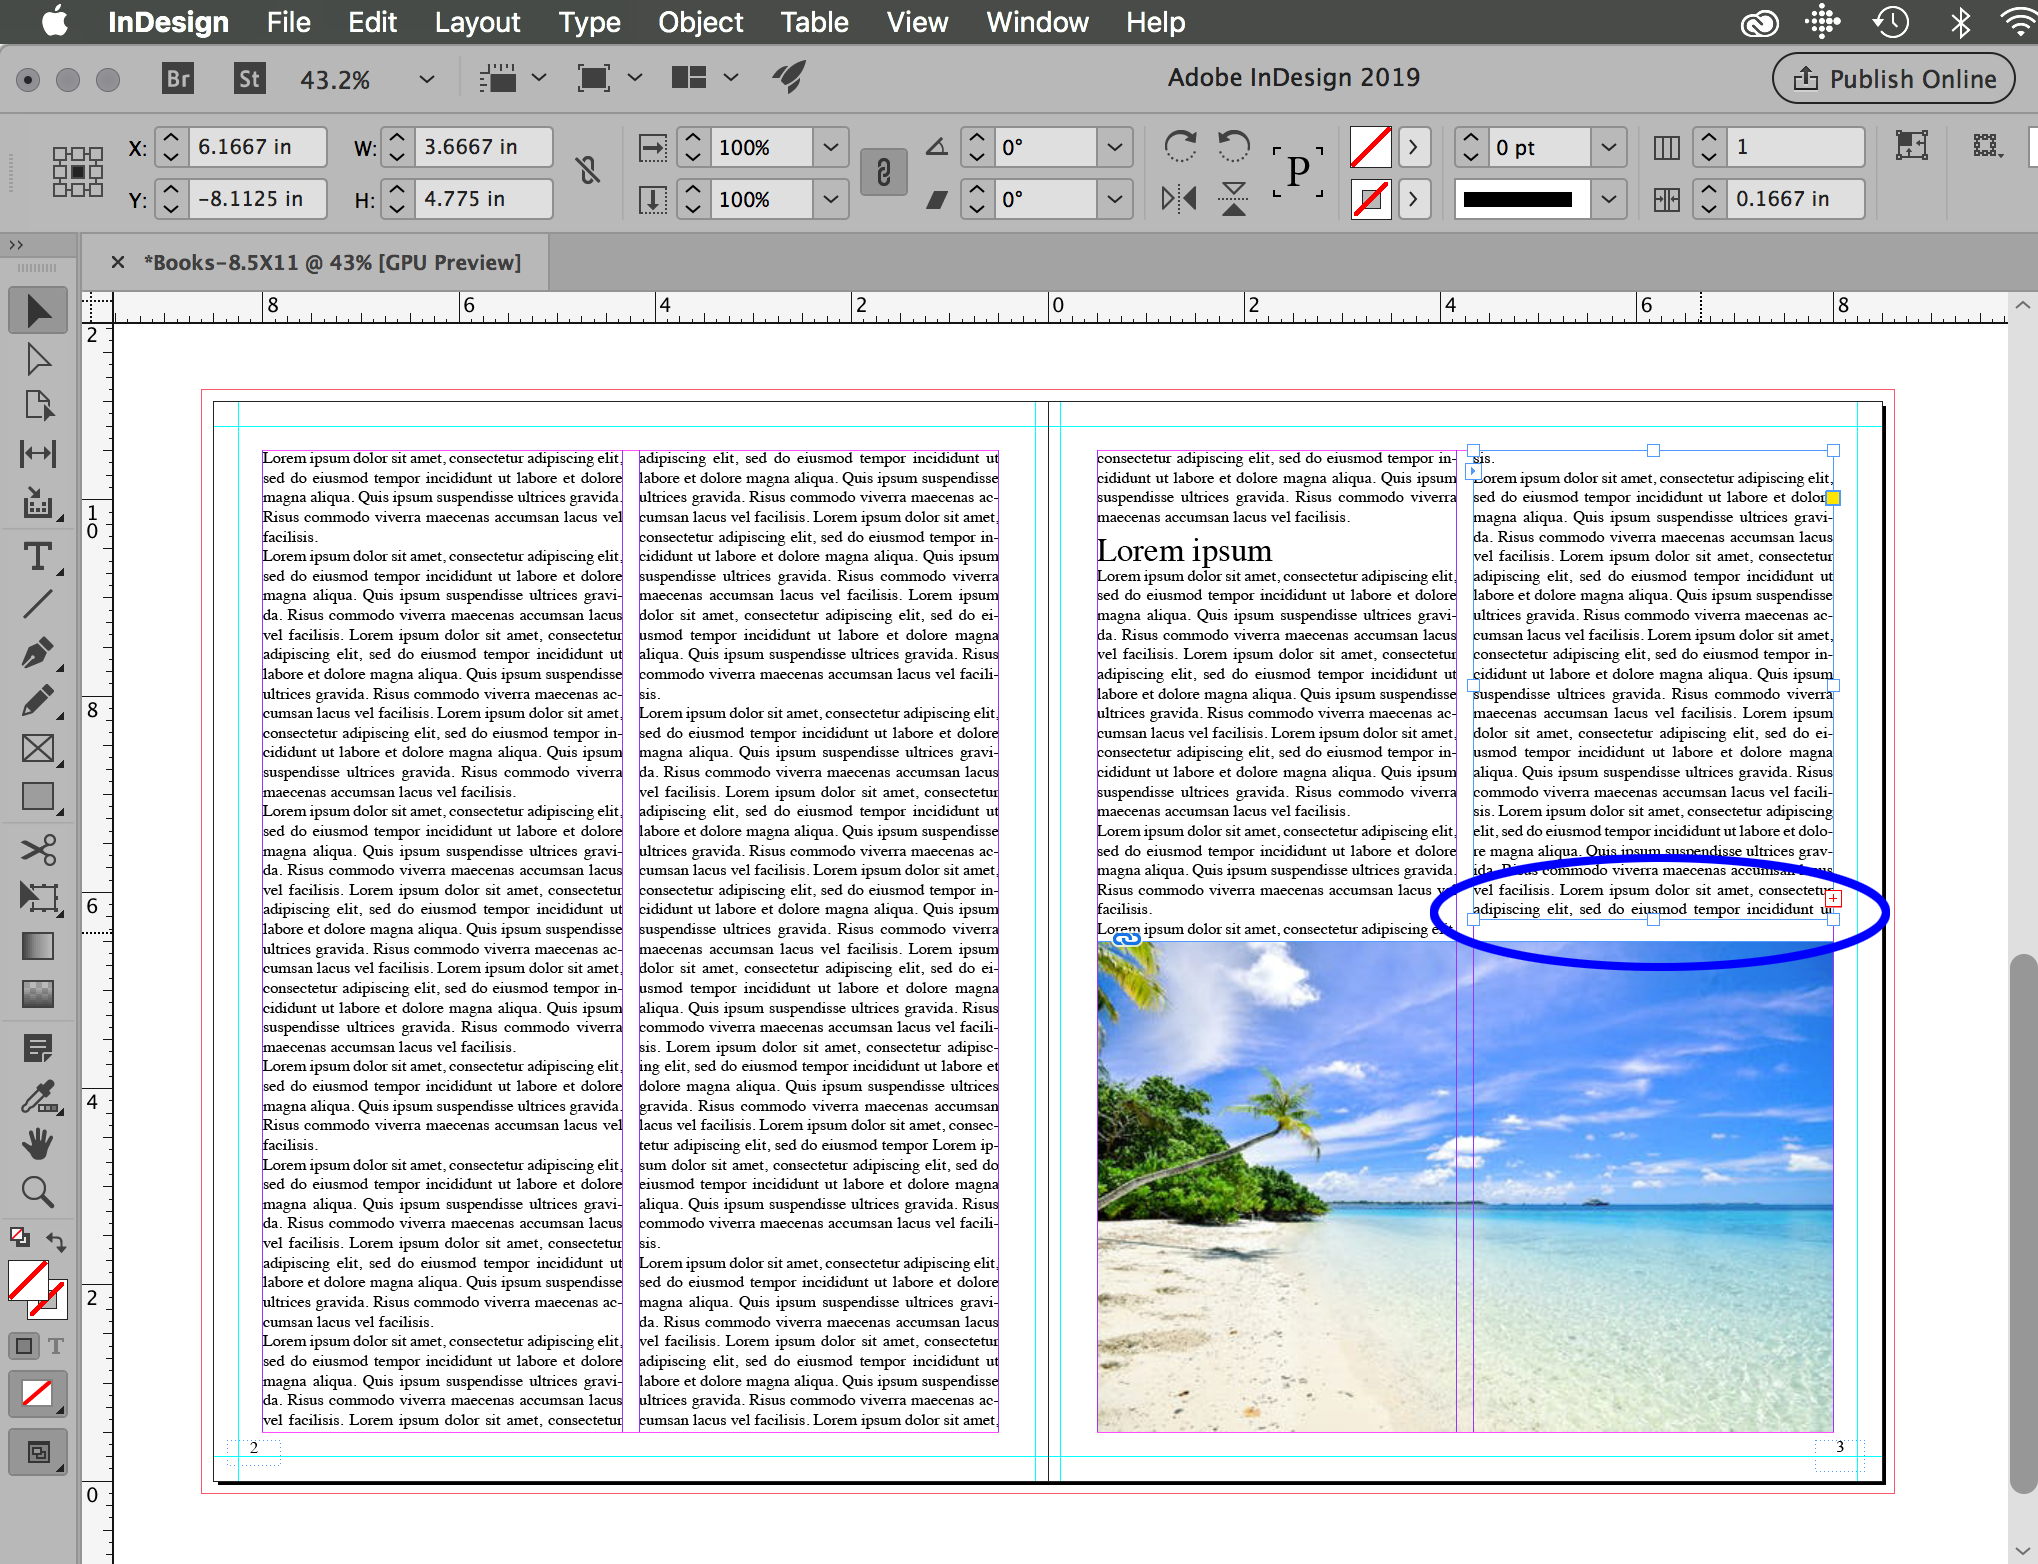Screen dimensions: 2038x1564
Task: Select the Type tool in toolbar
Action: (x=38, y=556)
